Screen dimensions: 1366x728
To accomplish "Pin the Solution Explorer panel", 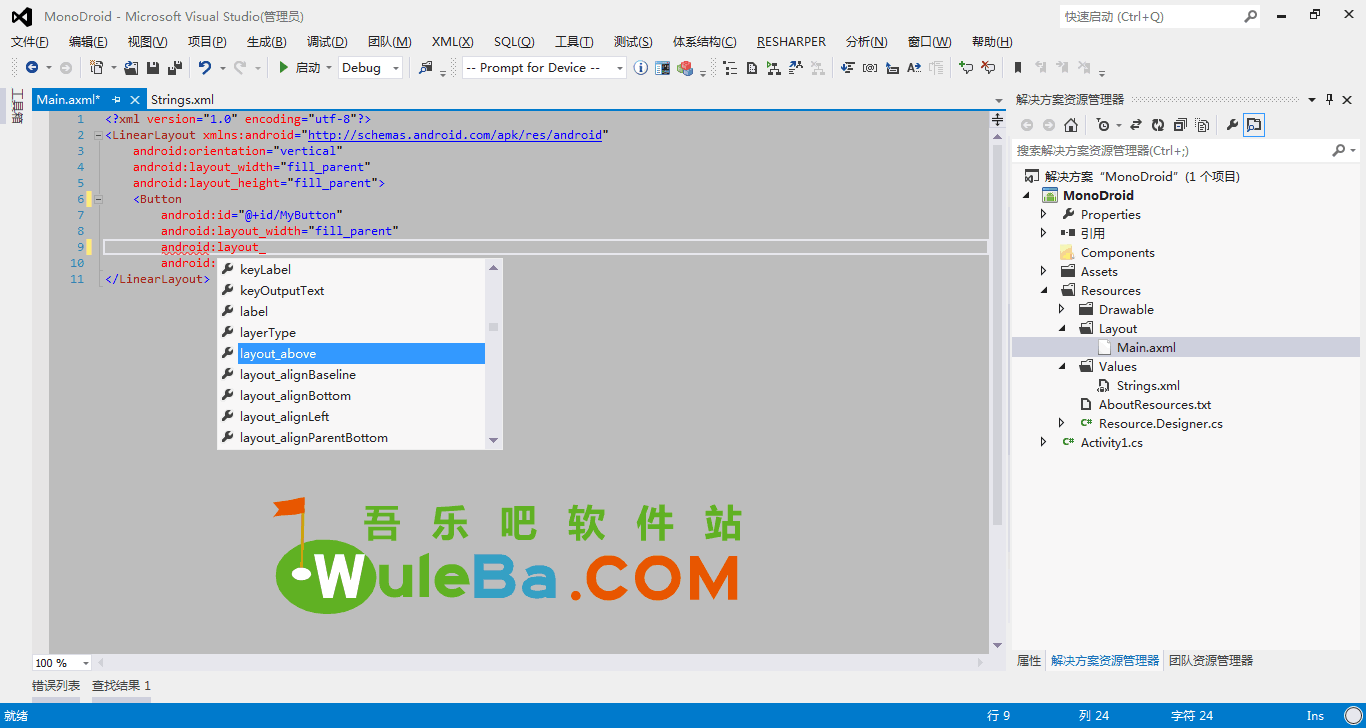I will [1329, 99].
